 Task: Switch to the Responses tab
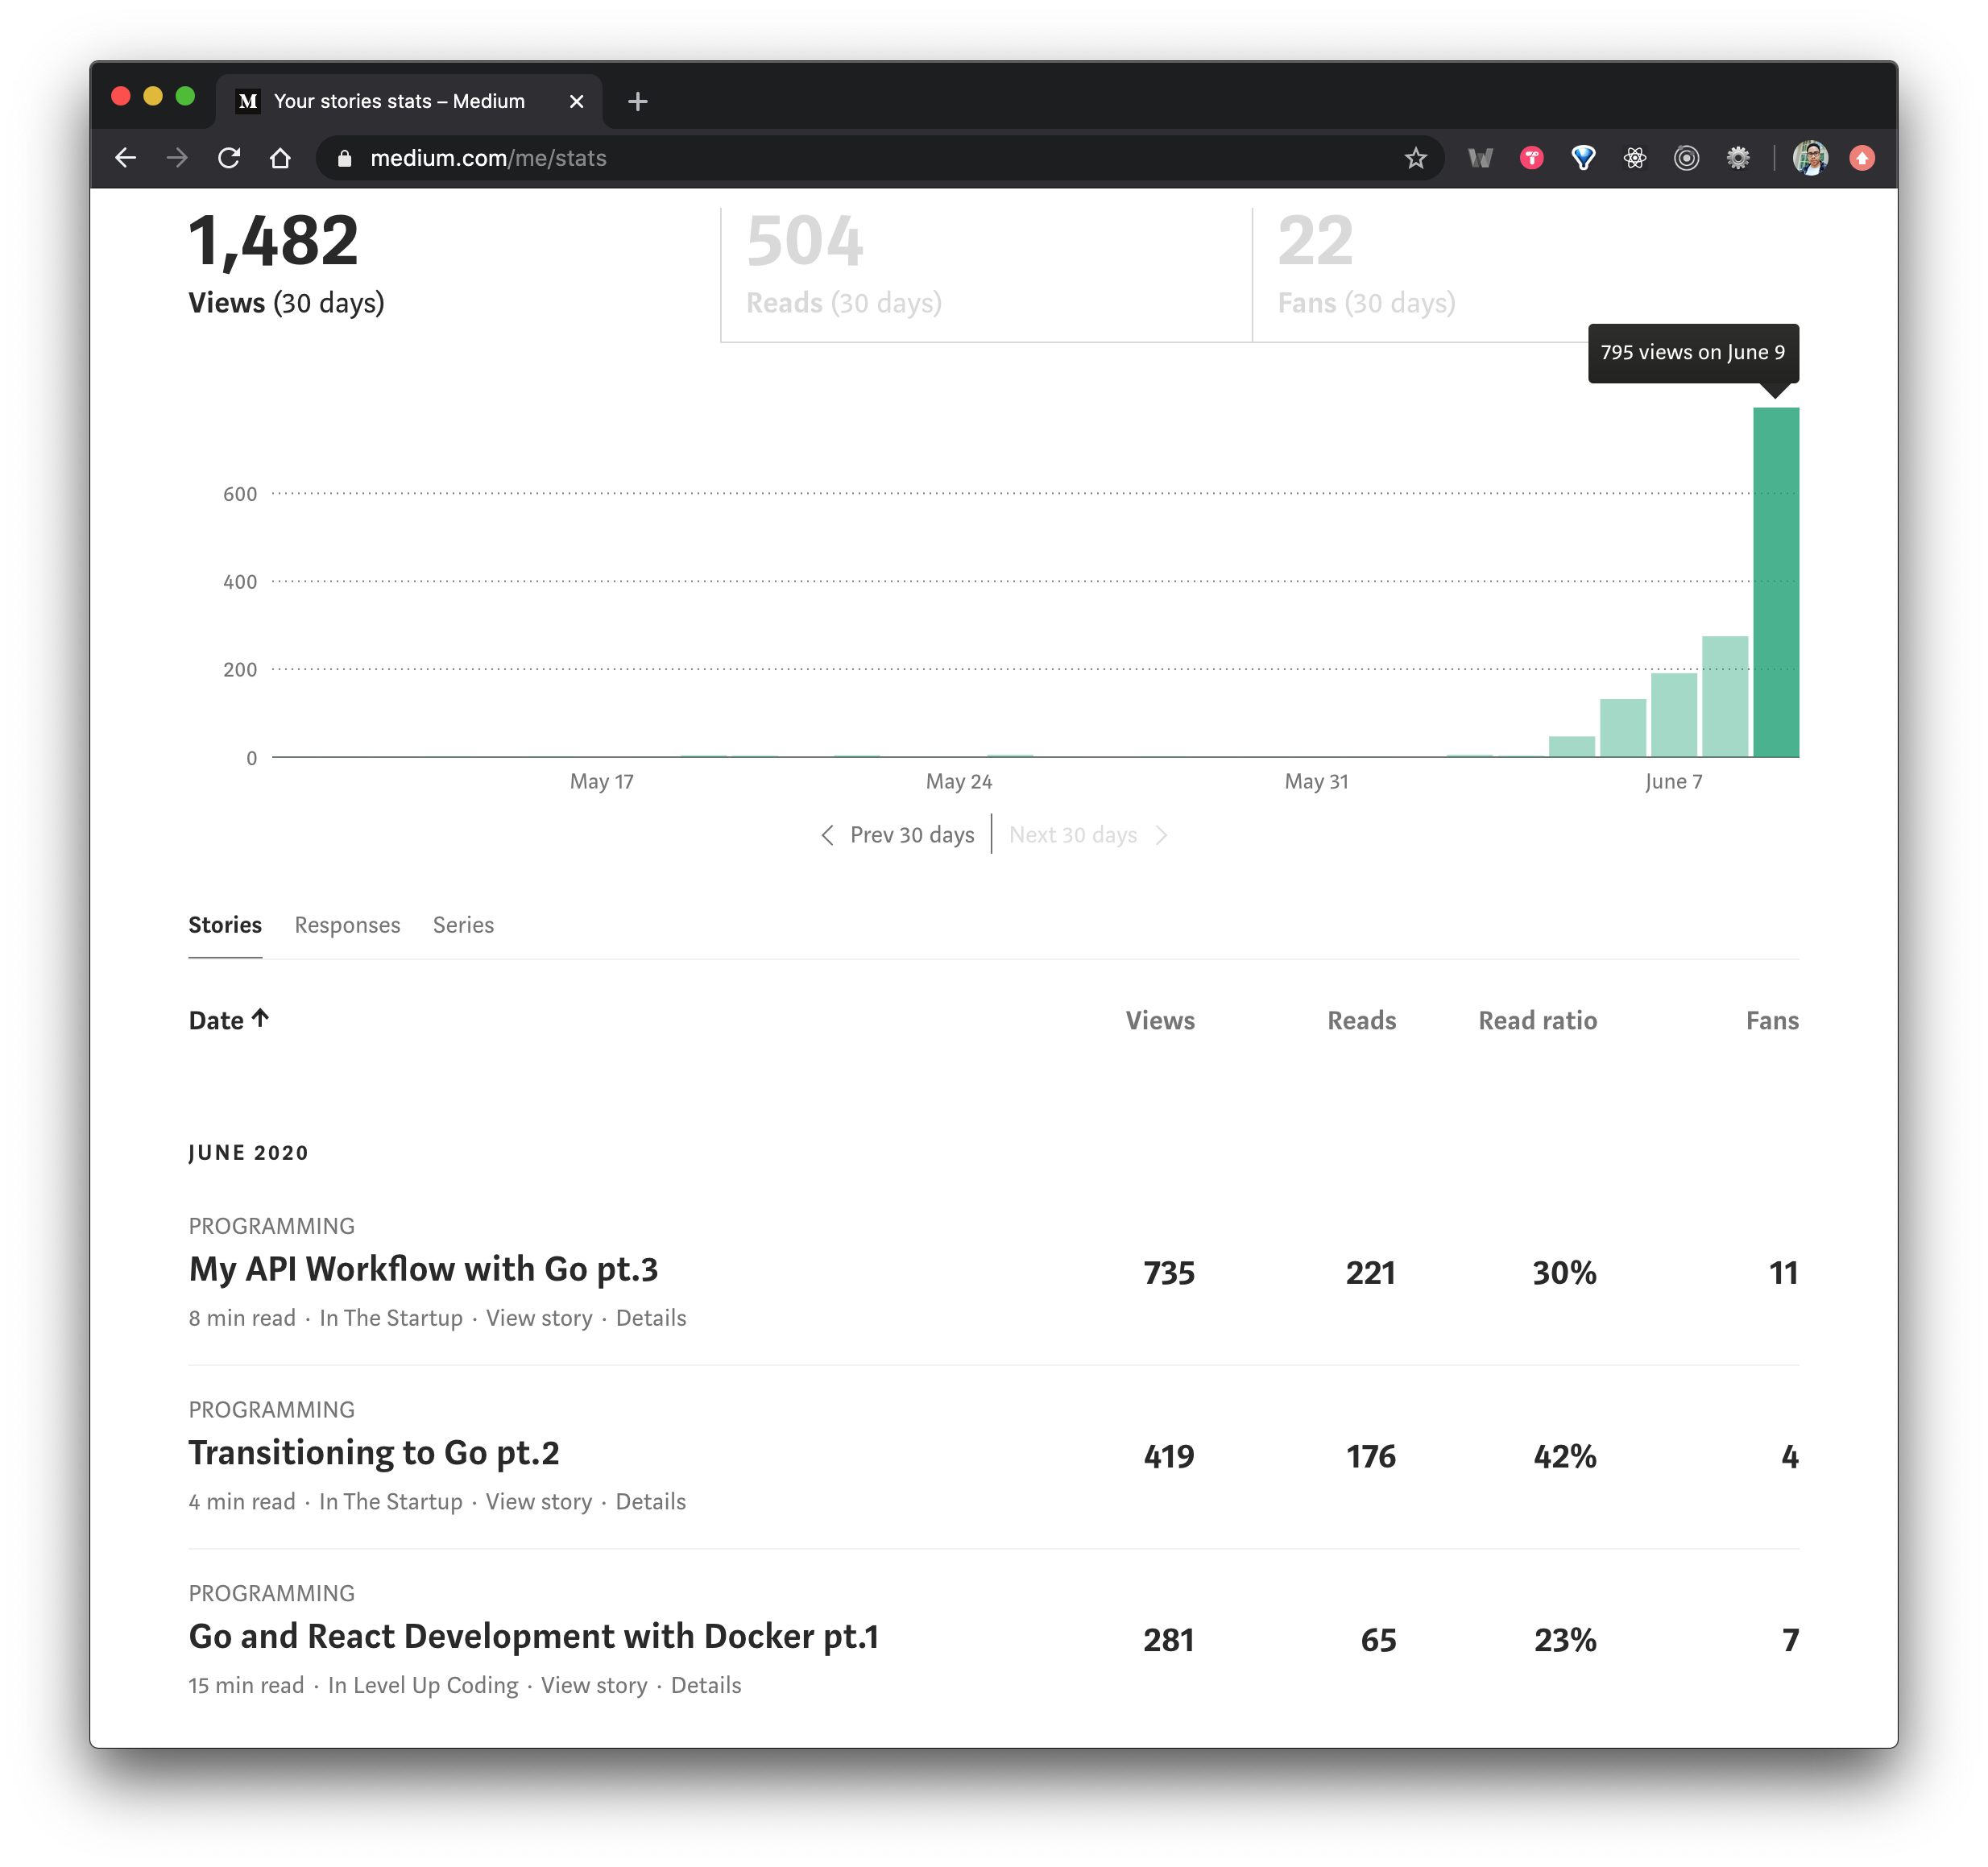347,925
